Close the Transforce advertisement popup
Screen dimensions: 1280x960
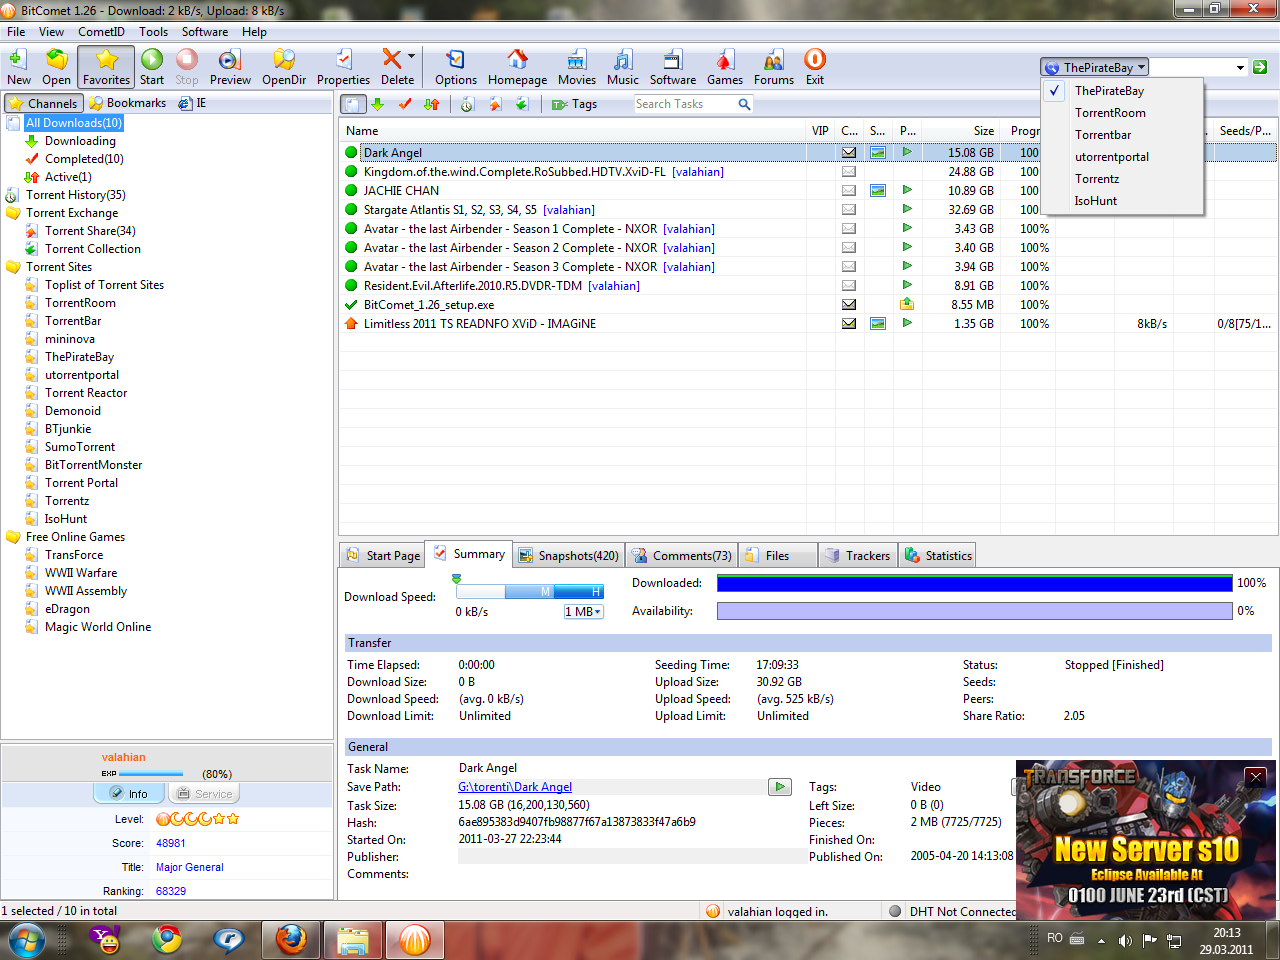tap(1256, 777)
